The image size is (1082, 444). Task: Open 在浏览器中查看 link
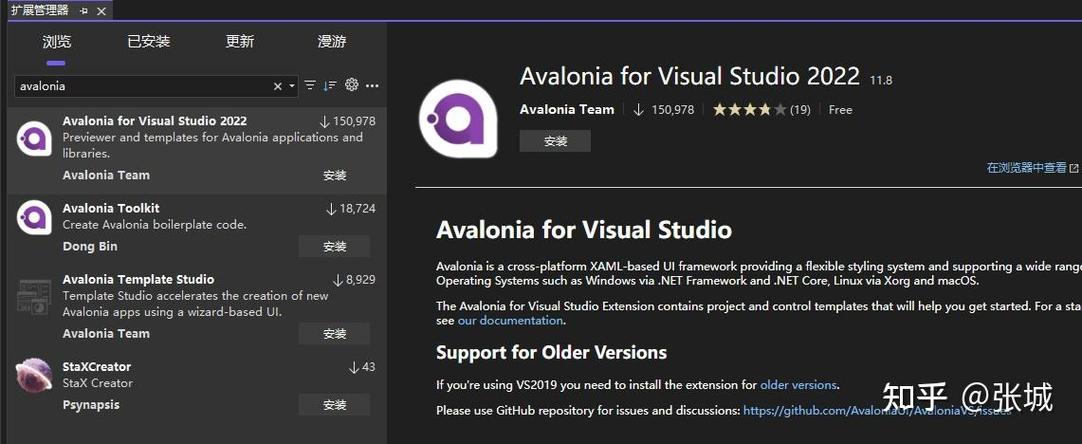pos(1032,168)
